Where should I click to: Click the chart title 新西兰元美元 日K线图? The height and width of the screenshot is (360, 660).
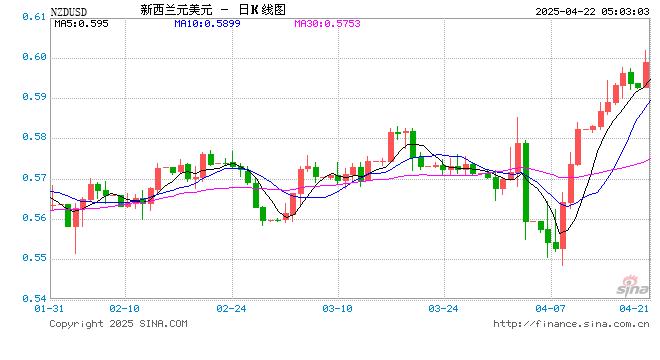[213, 10]
